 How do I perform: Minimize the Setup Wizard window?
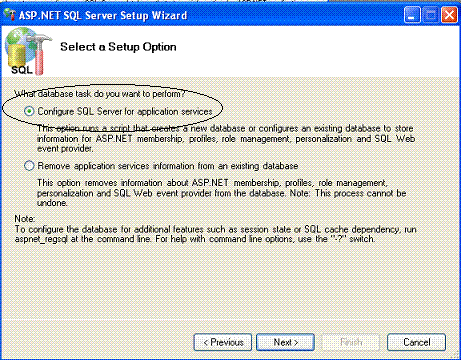pos(412,15)
